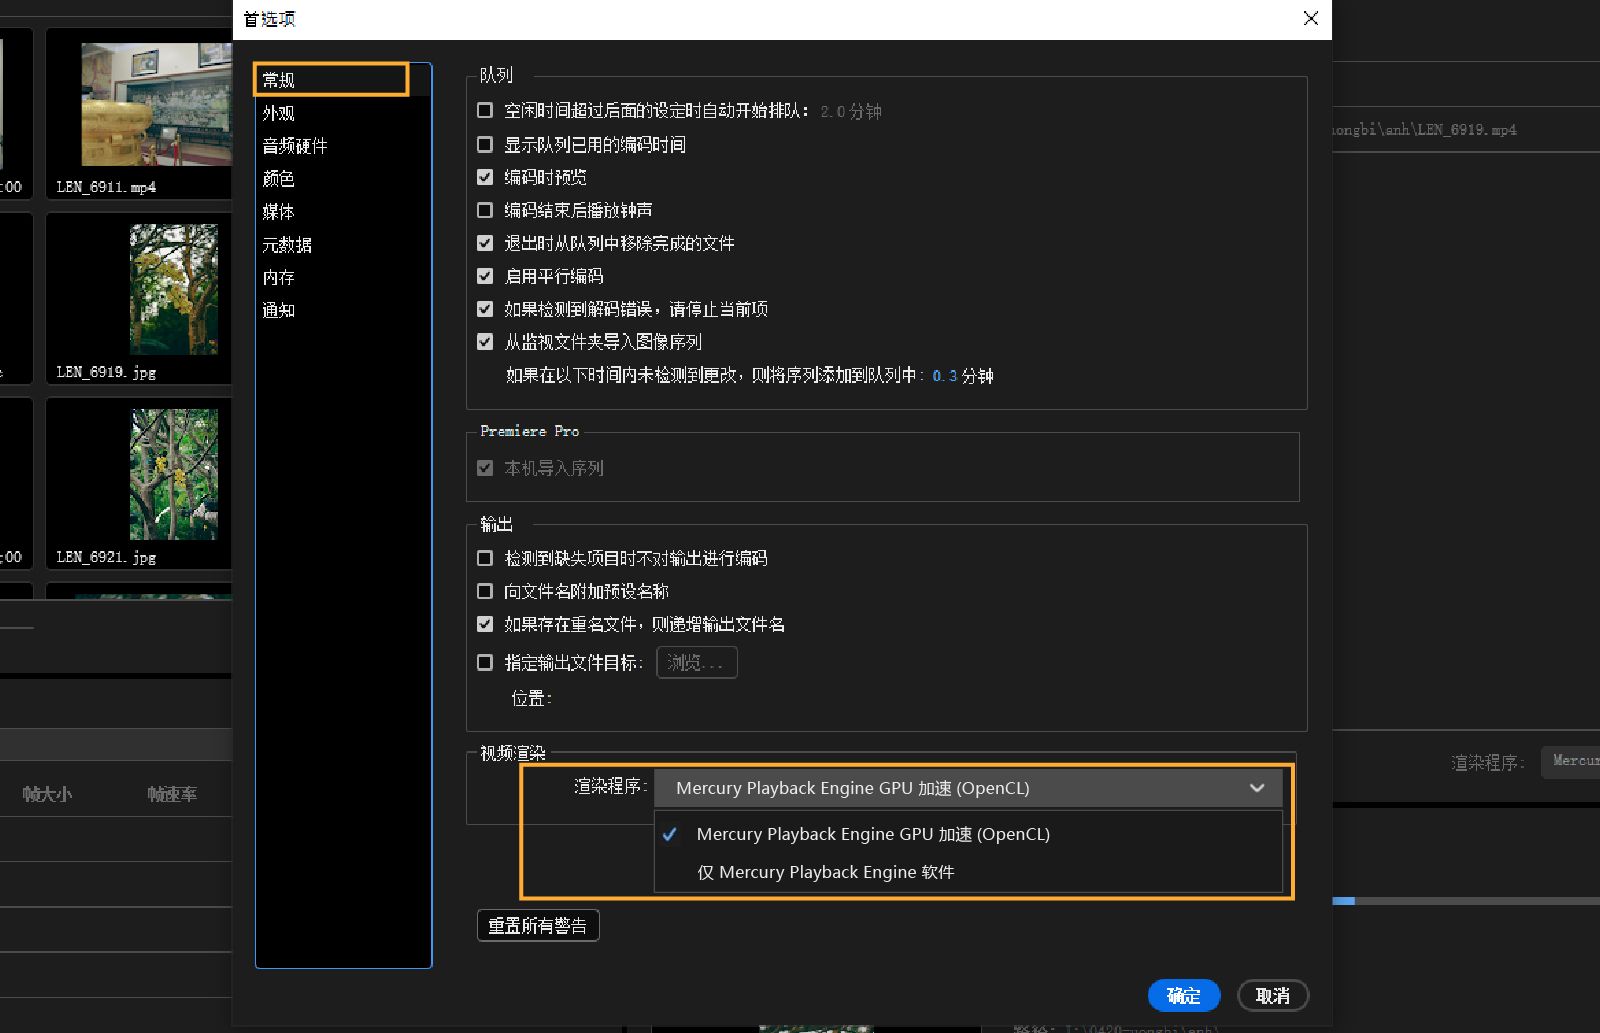Open the 音频硬件 settings section
1600x1033 pixels.
pyautogui.click(x=293, y=146)
